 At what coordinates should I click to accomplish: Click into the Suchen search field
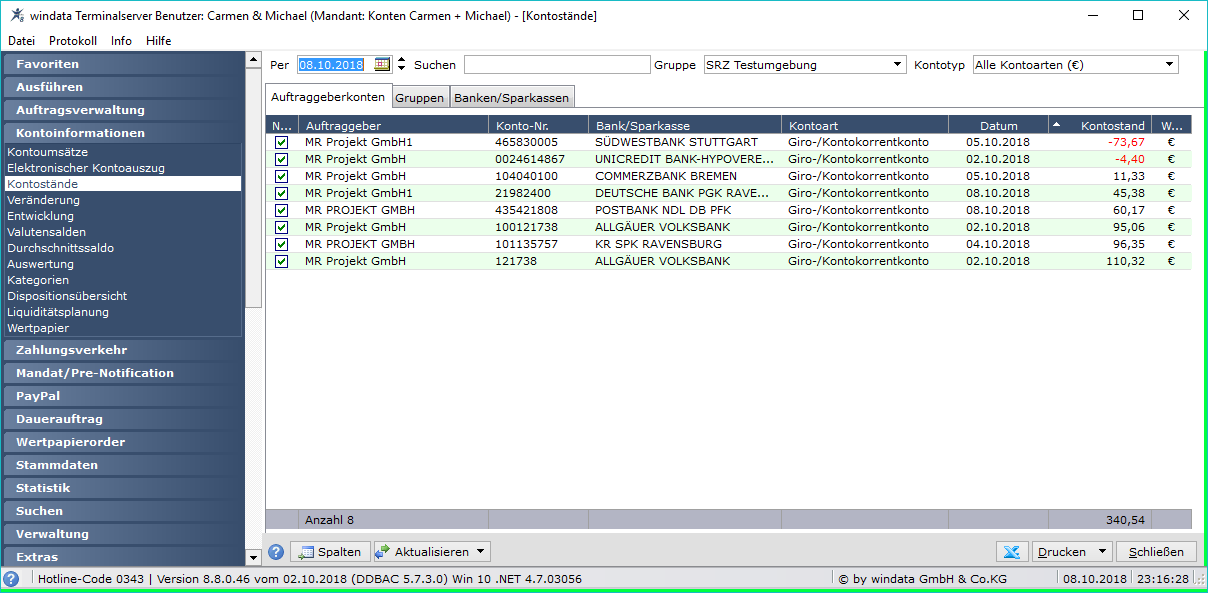[x=557, y=65]
